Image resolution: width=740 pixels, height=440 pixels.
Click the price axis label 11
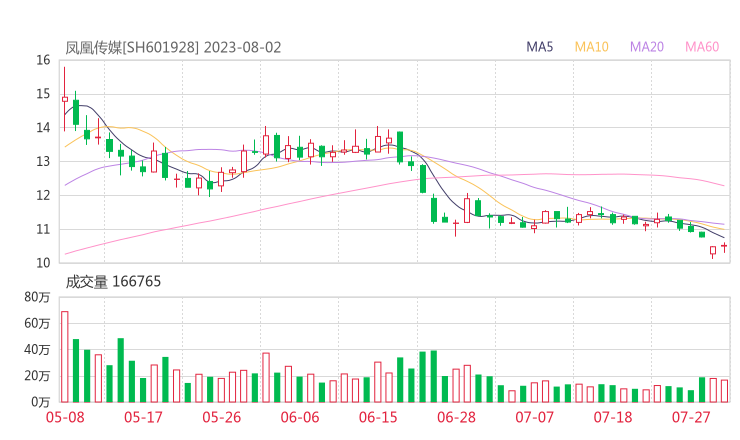coord(43,229)
